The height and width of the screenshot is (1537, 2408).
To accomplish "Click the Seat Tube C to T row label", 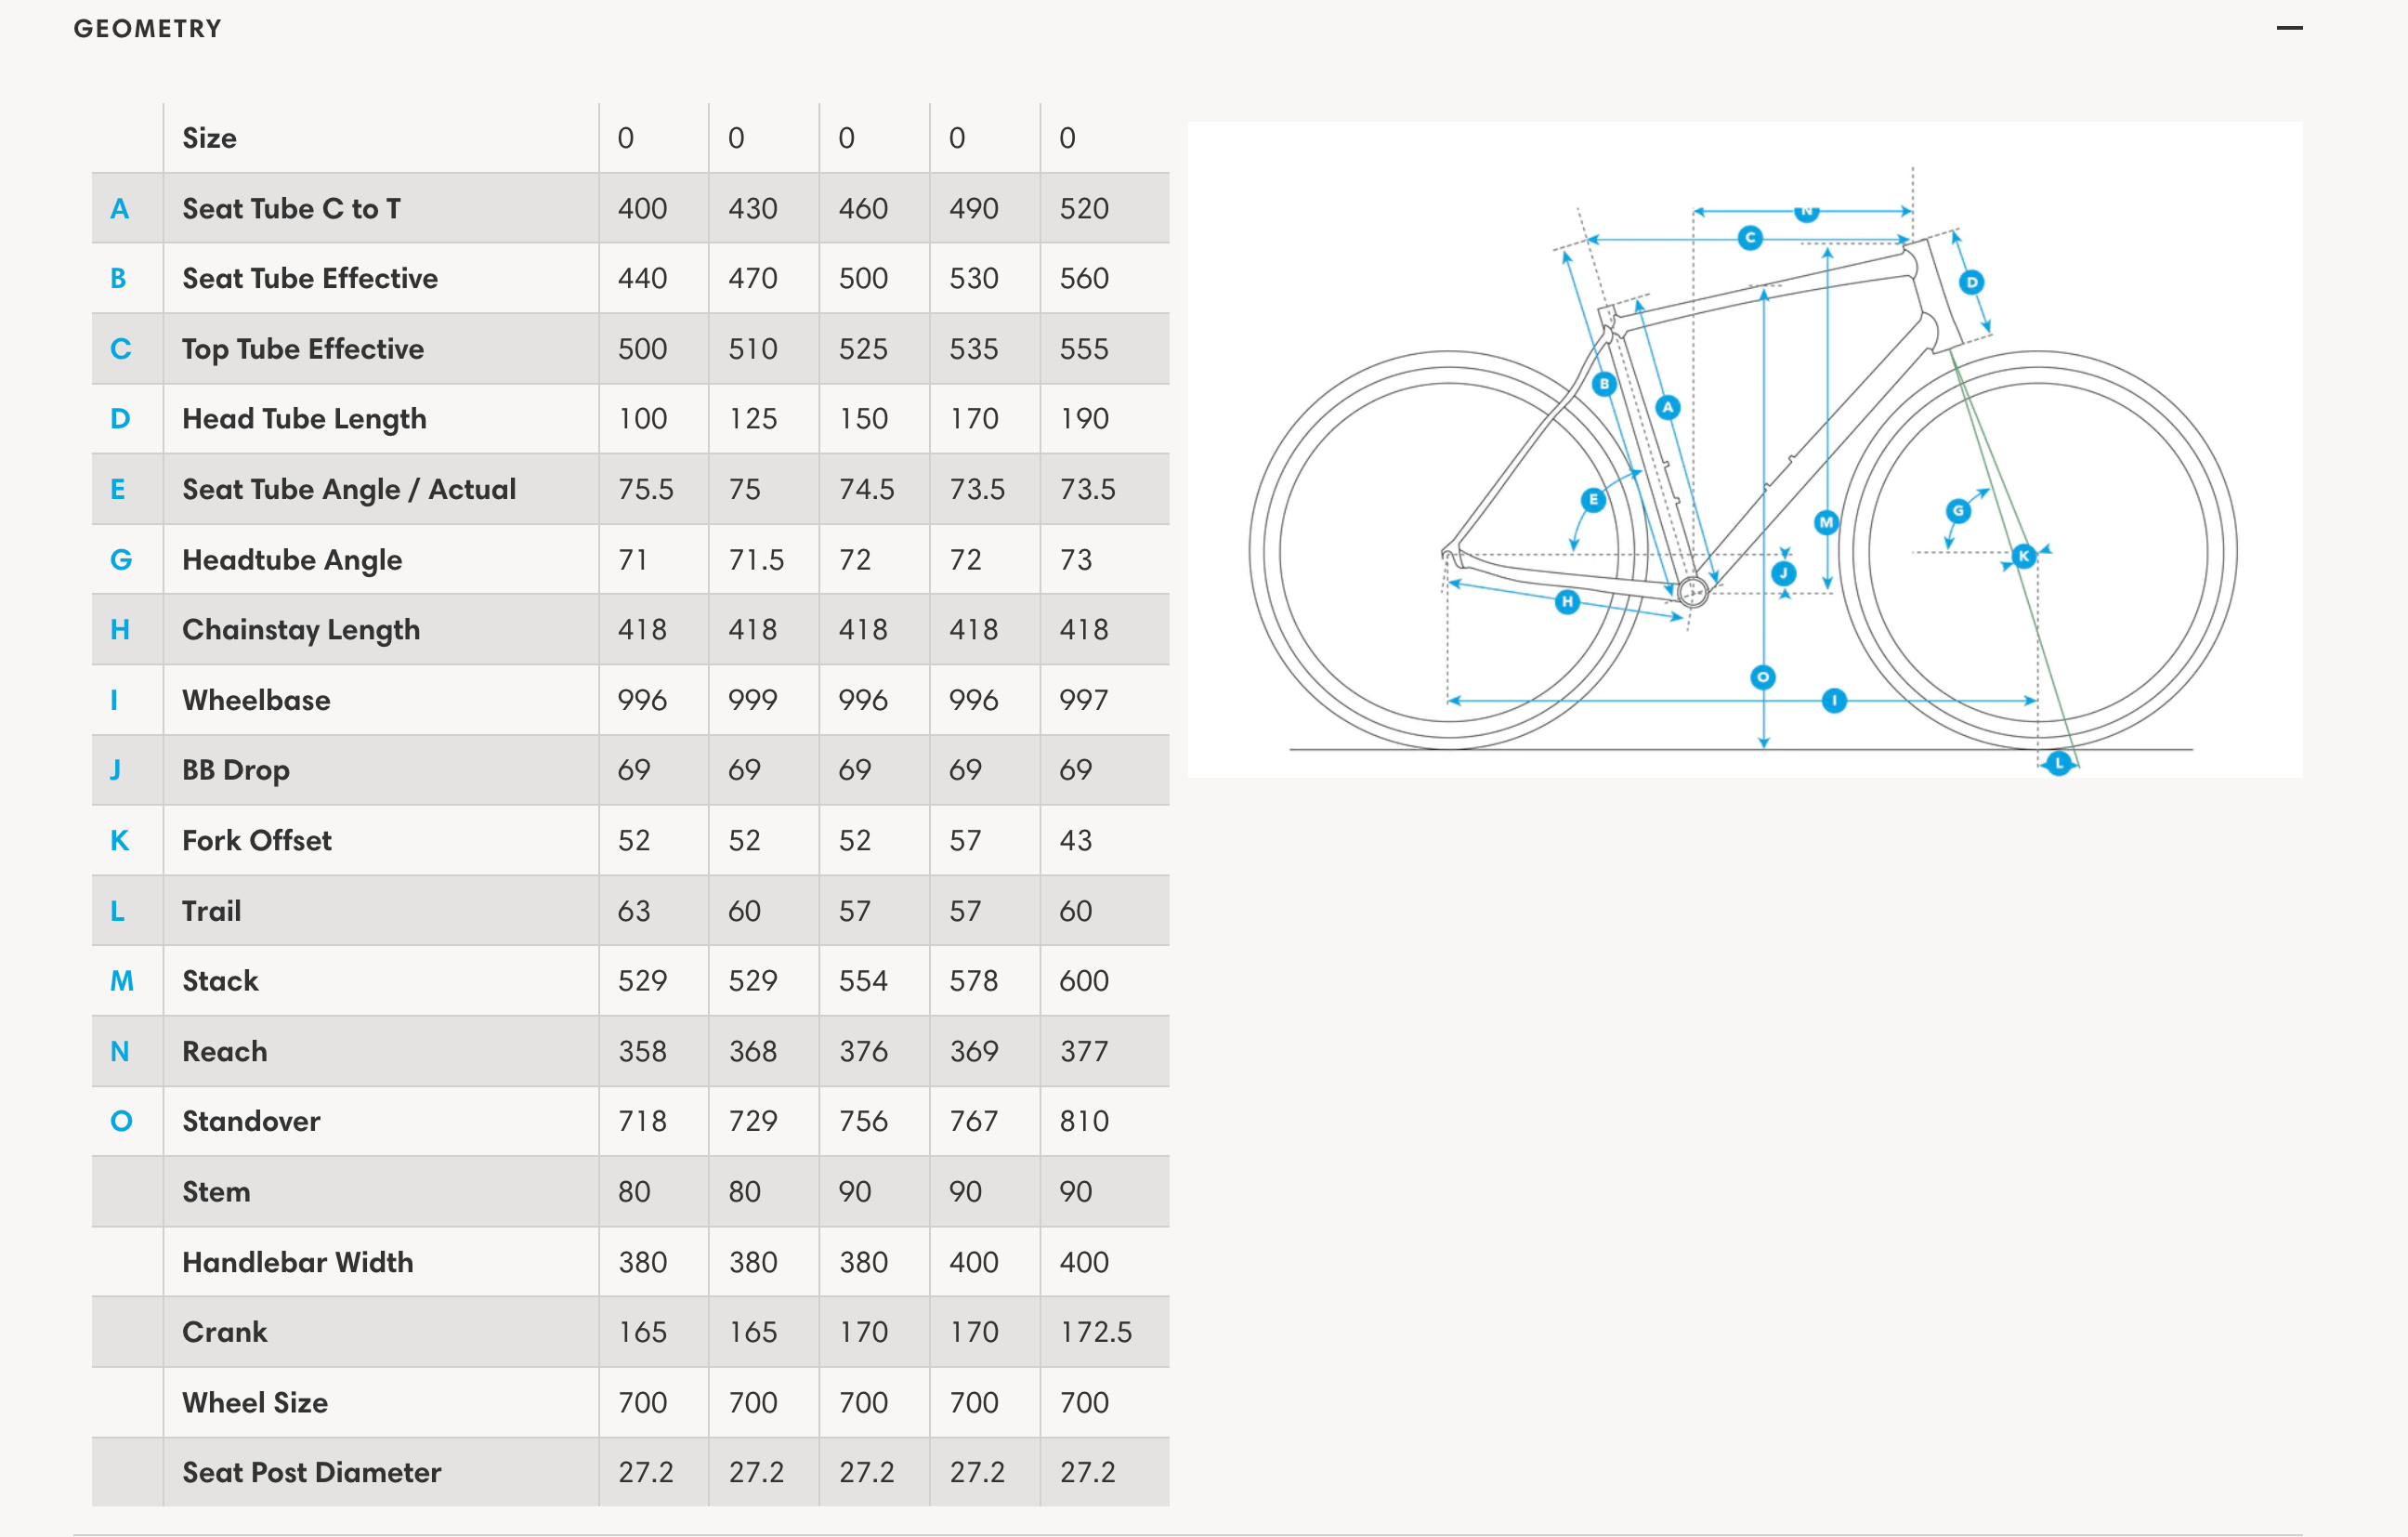I will click(x=291, y=208).
